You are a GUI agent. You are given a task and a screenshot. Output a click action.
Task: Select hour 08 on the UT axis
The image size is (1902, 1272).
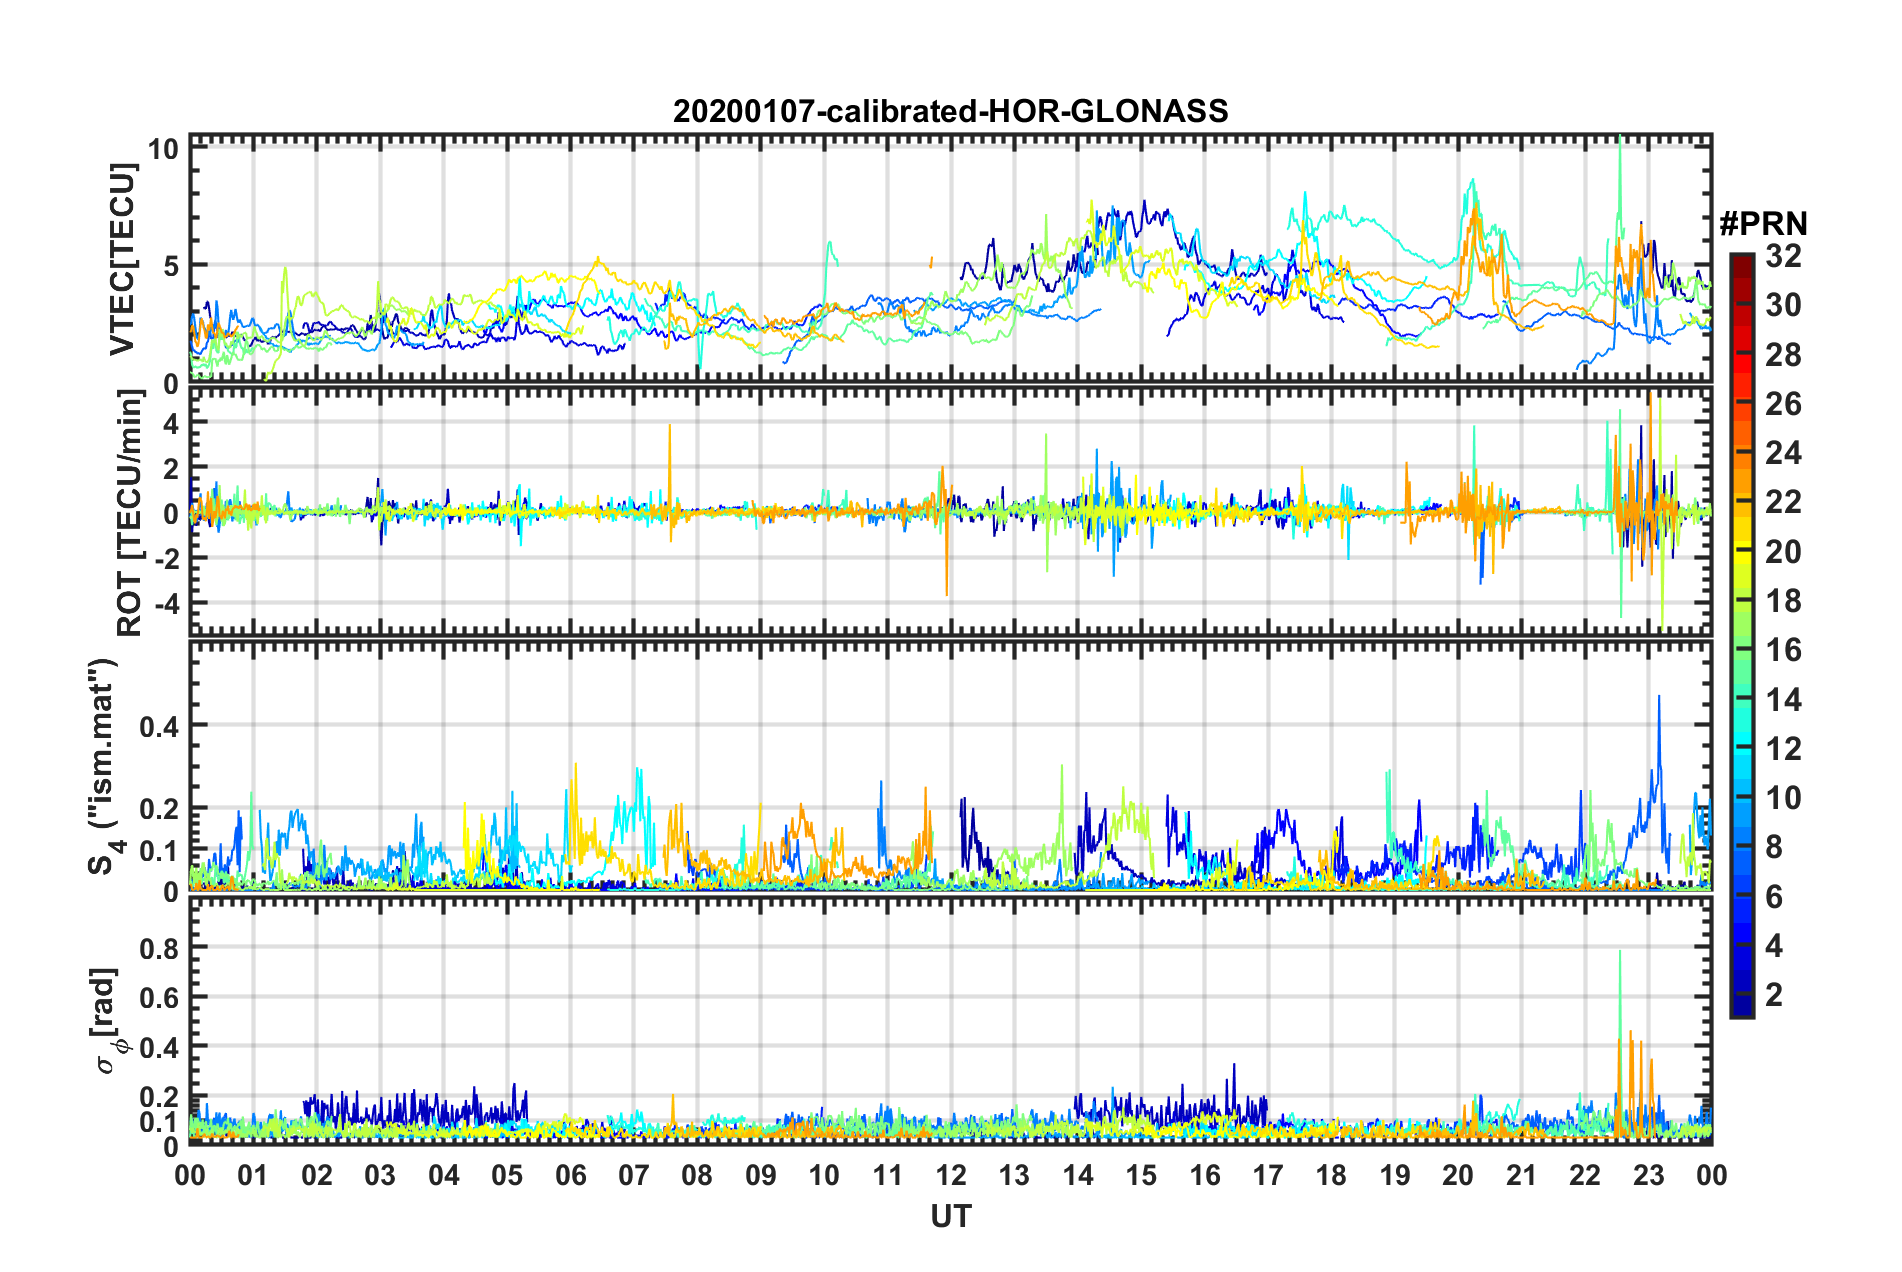click(697, 1175)
